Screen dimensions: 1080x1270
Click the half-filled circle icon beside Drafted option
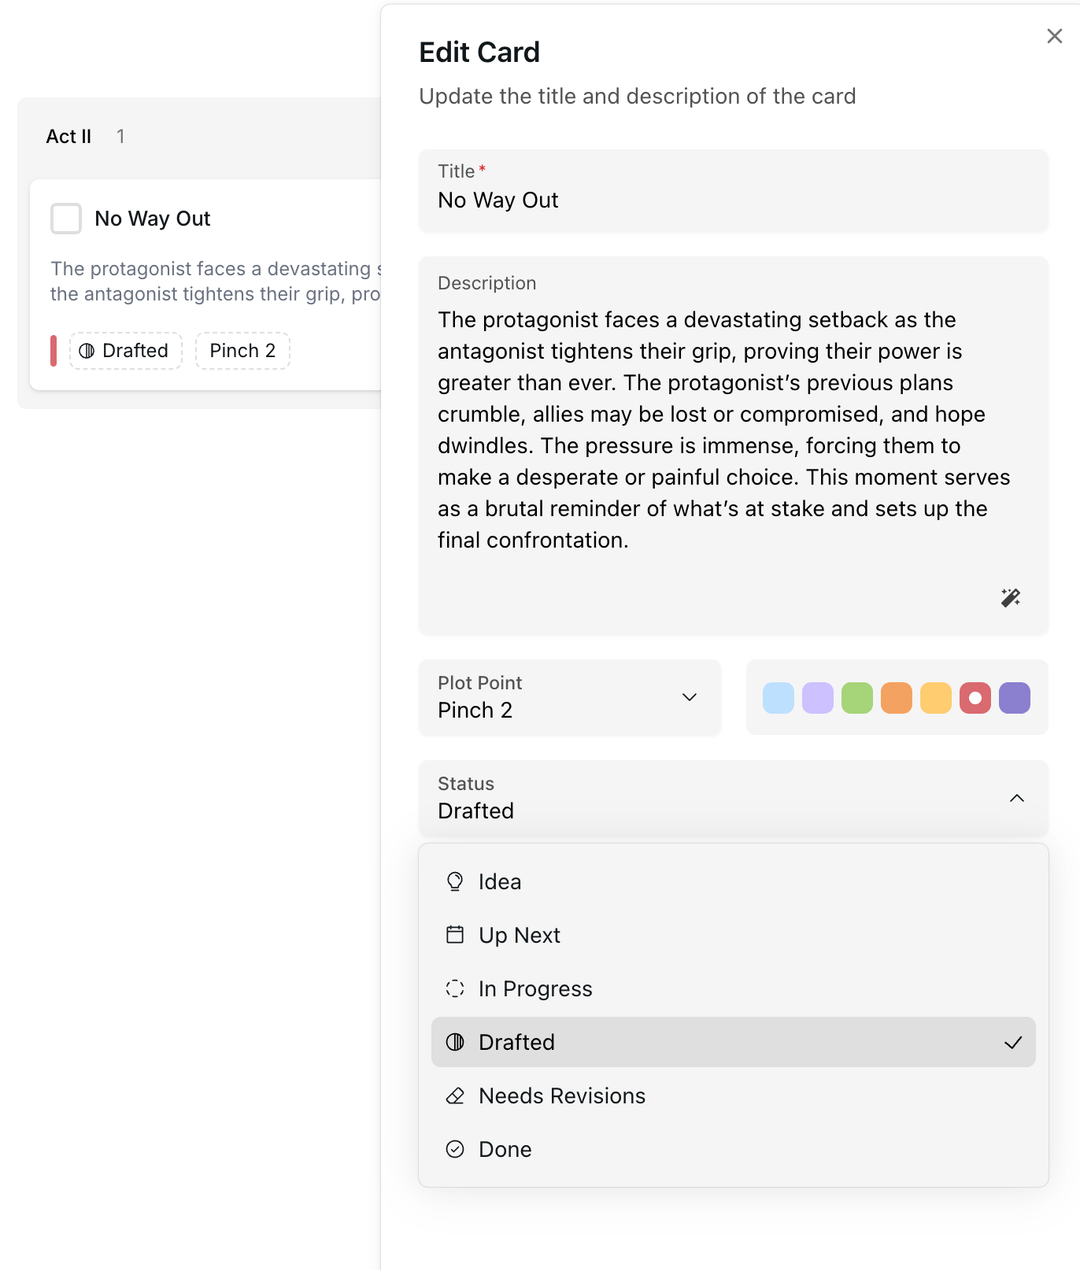(455, 1042)
